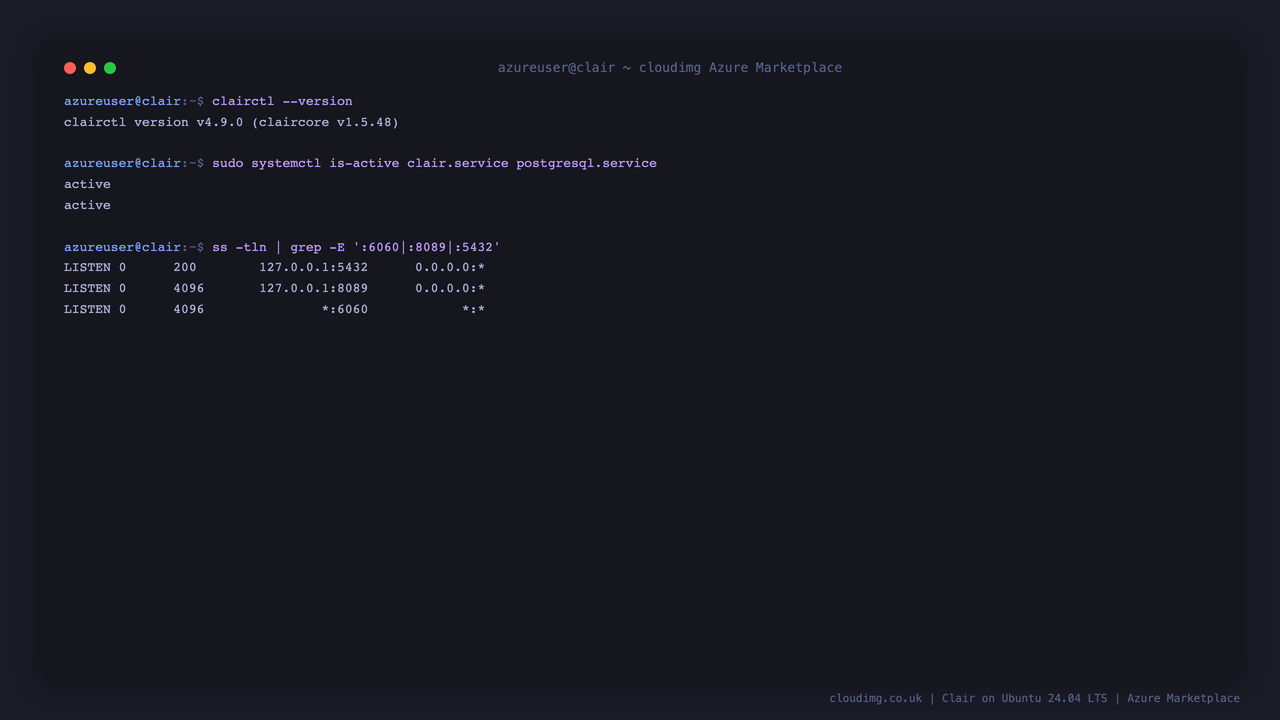Screen dimensions: 1280x720
Task: Click 'LISTEN' in the 6060 row
Action: [87, 309]
